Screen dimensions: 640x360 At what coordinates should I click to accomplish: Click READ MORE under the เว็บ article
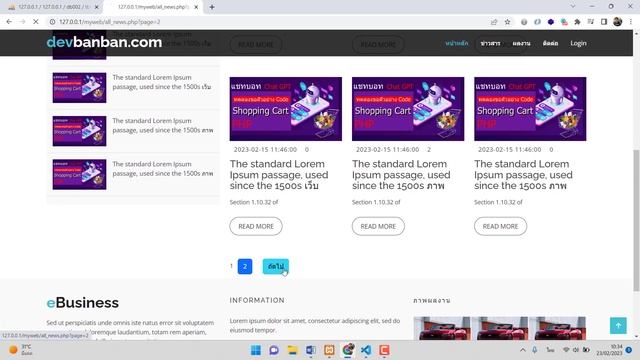(x=256, y=226)
